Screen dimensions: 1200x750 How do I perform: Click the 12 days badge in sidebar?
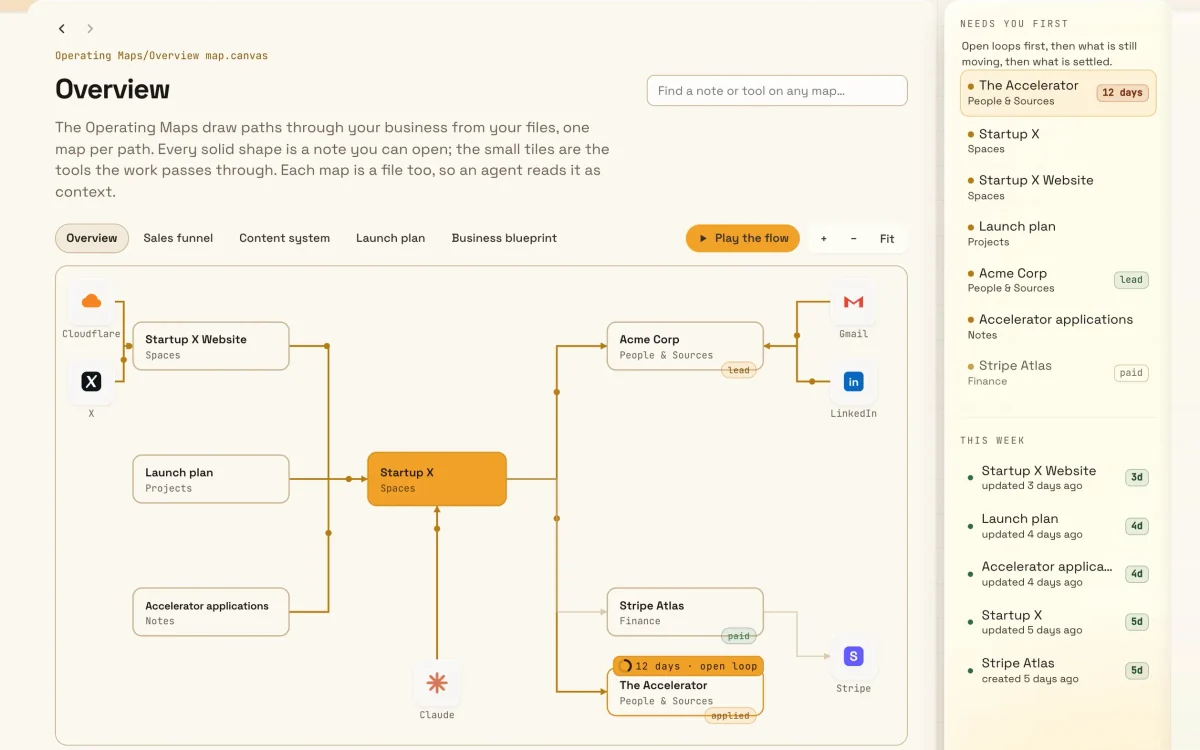[x=1123, y=93]
